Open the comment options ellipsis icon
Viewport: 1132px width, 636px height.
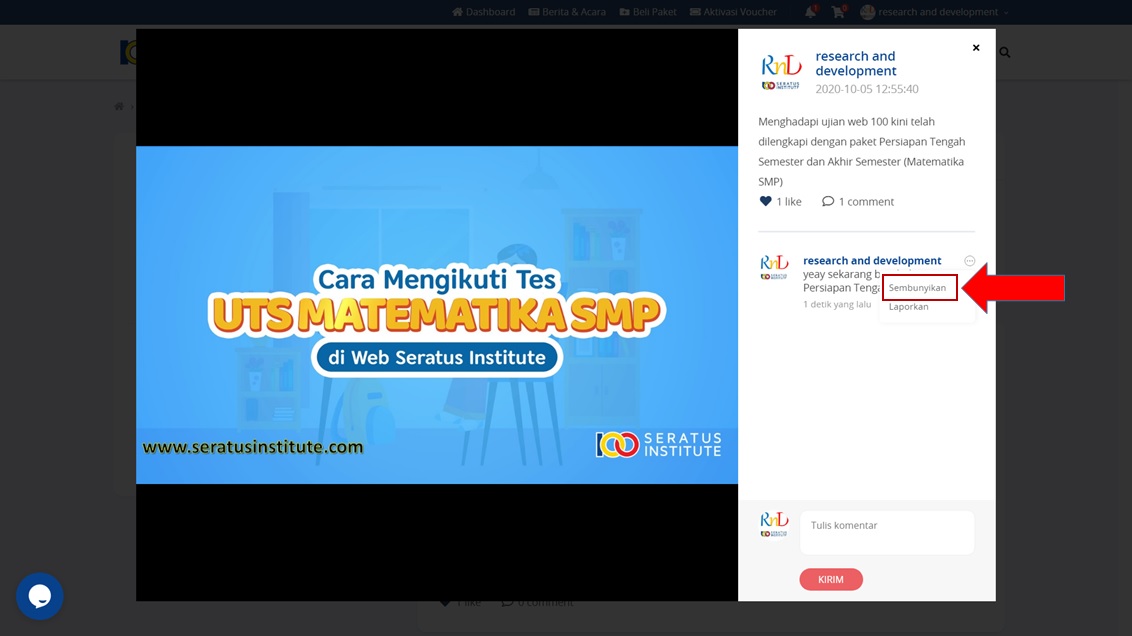pyautogui.click(x=970, y=261)
